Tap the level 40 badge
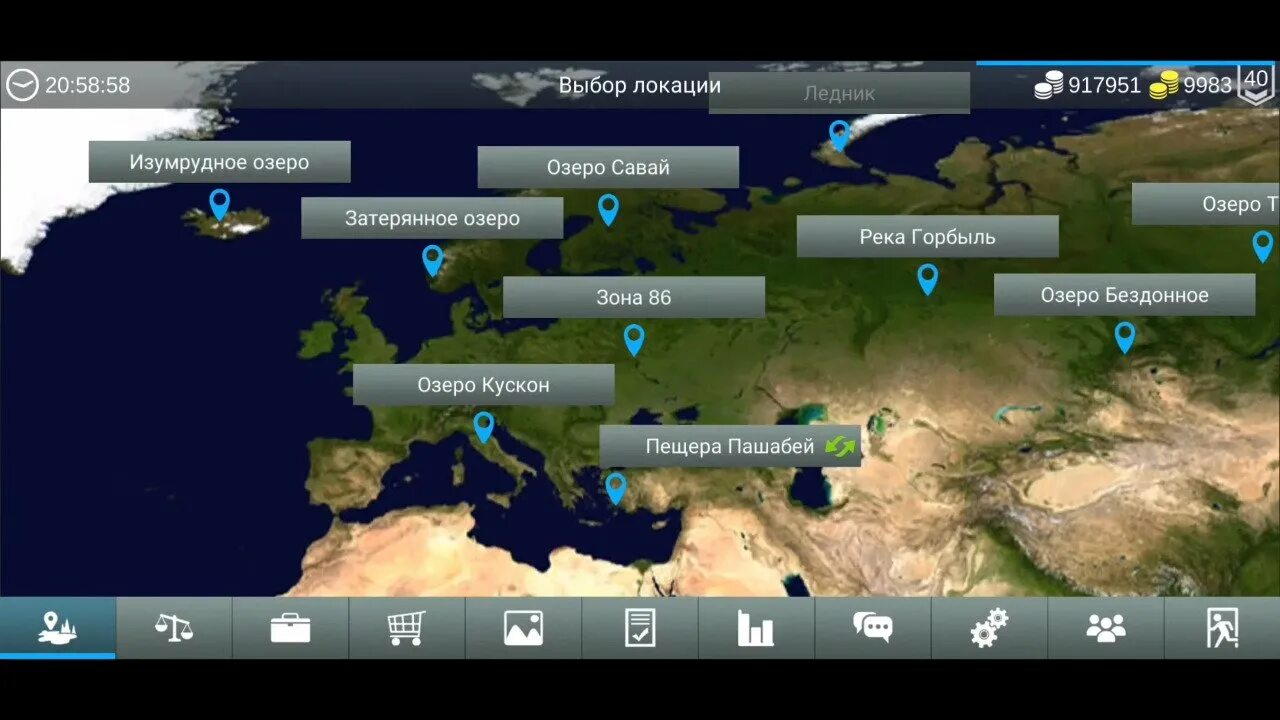The image size is (1280, 720). (1256, 84)
